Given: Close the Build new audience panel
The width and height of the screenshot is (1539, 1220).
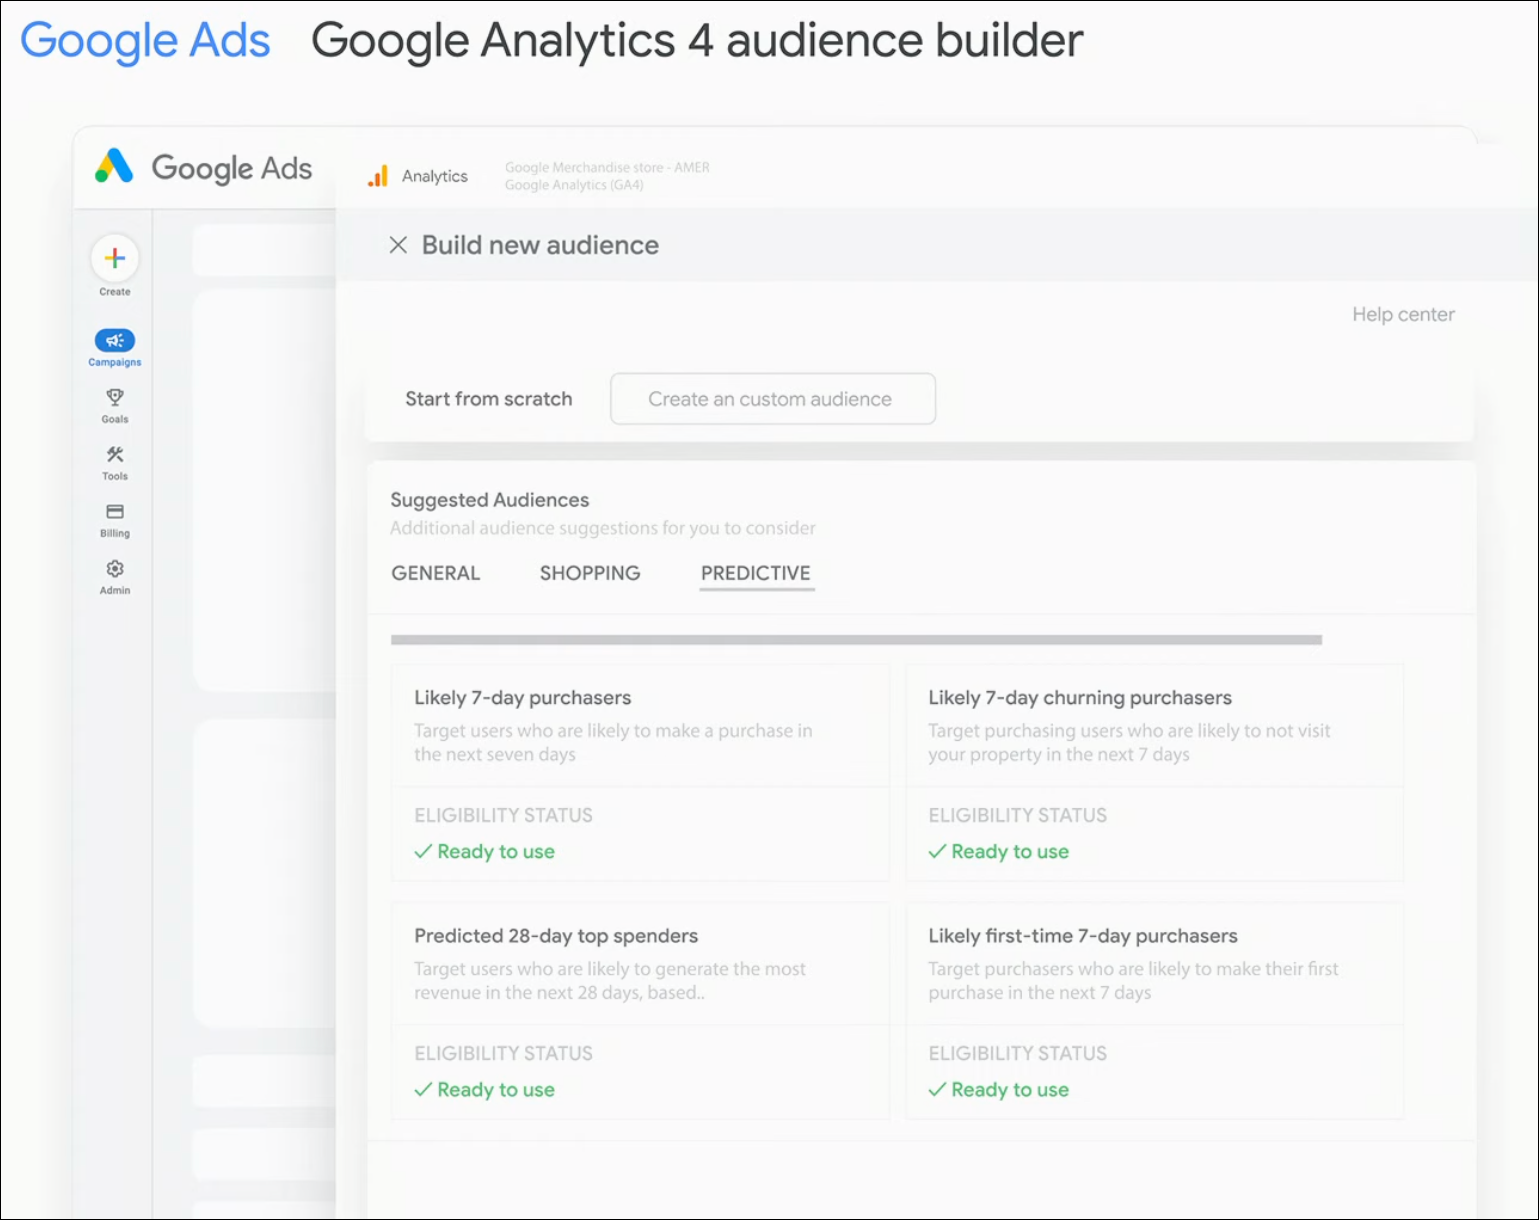Looking at the screenshot, I should click(398, 245).
